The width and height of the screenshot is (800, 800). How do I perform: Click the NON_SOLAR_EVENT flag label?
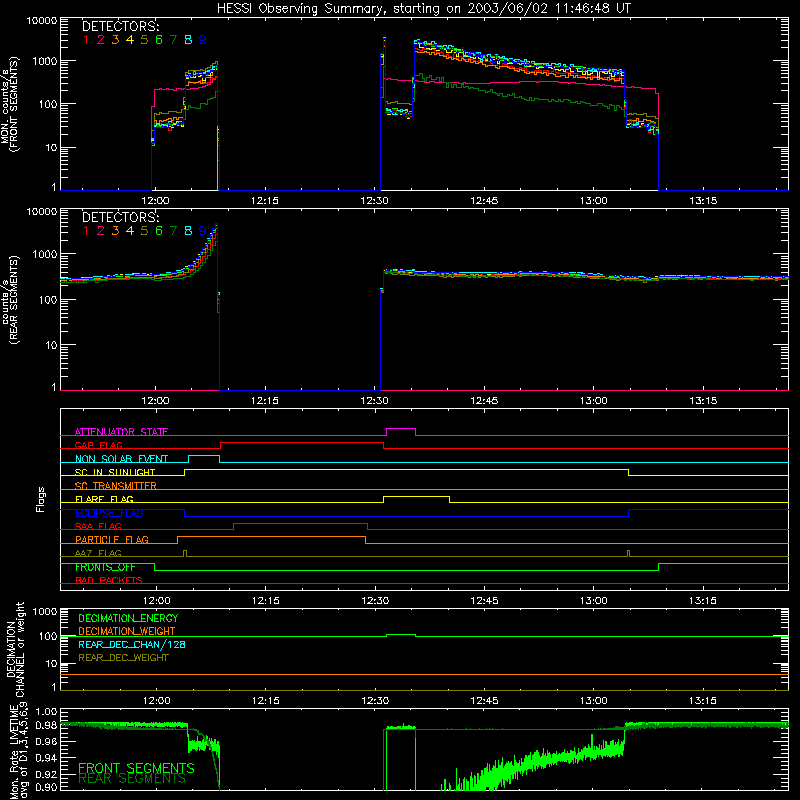point(121,459)
